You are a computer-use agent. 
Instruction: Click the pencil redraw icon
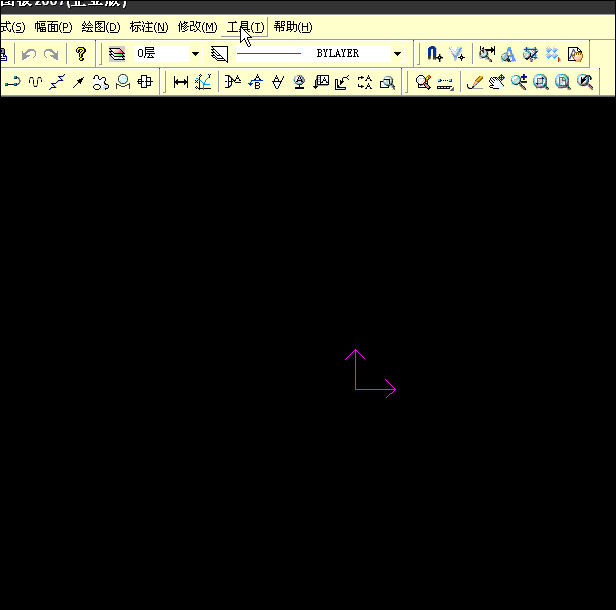click(475, 82)
